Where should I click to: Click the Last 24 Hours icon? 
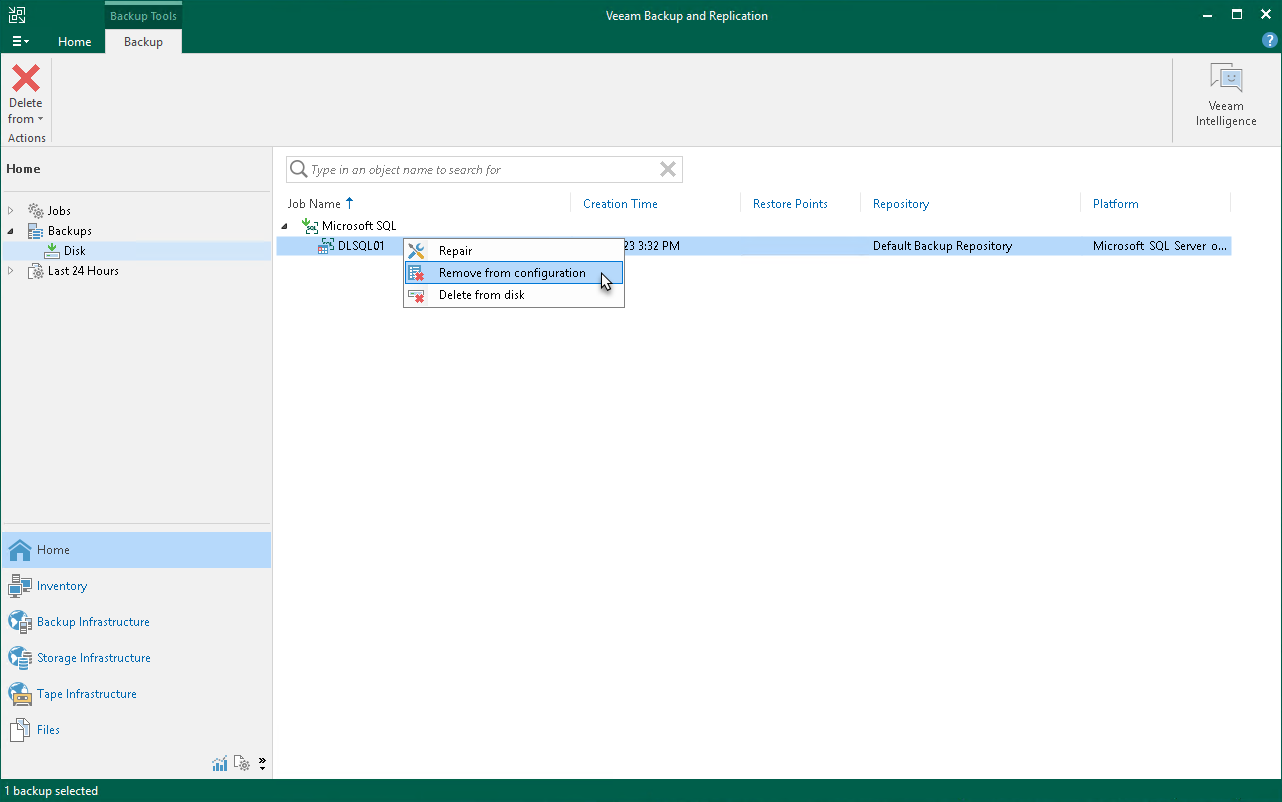(36, 271)
